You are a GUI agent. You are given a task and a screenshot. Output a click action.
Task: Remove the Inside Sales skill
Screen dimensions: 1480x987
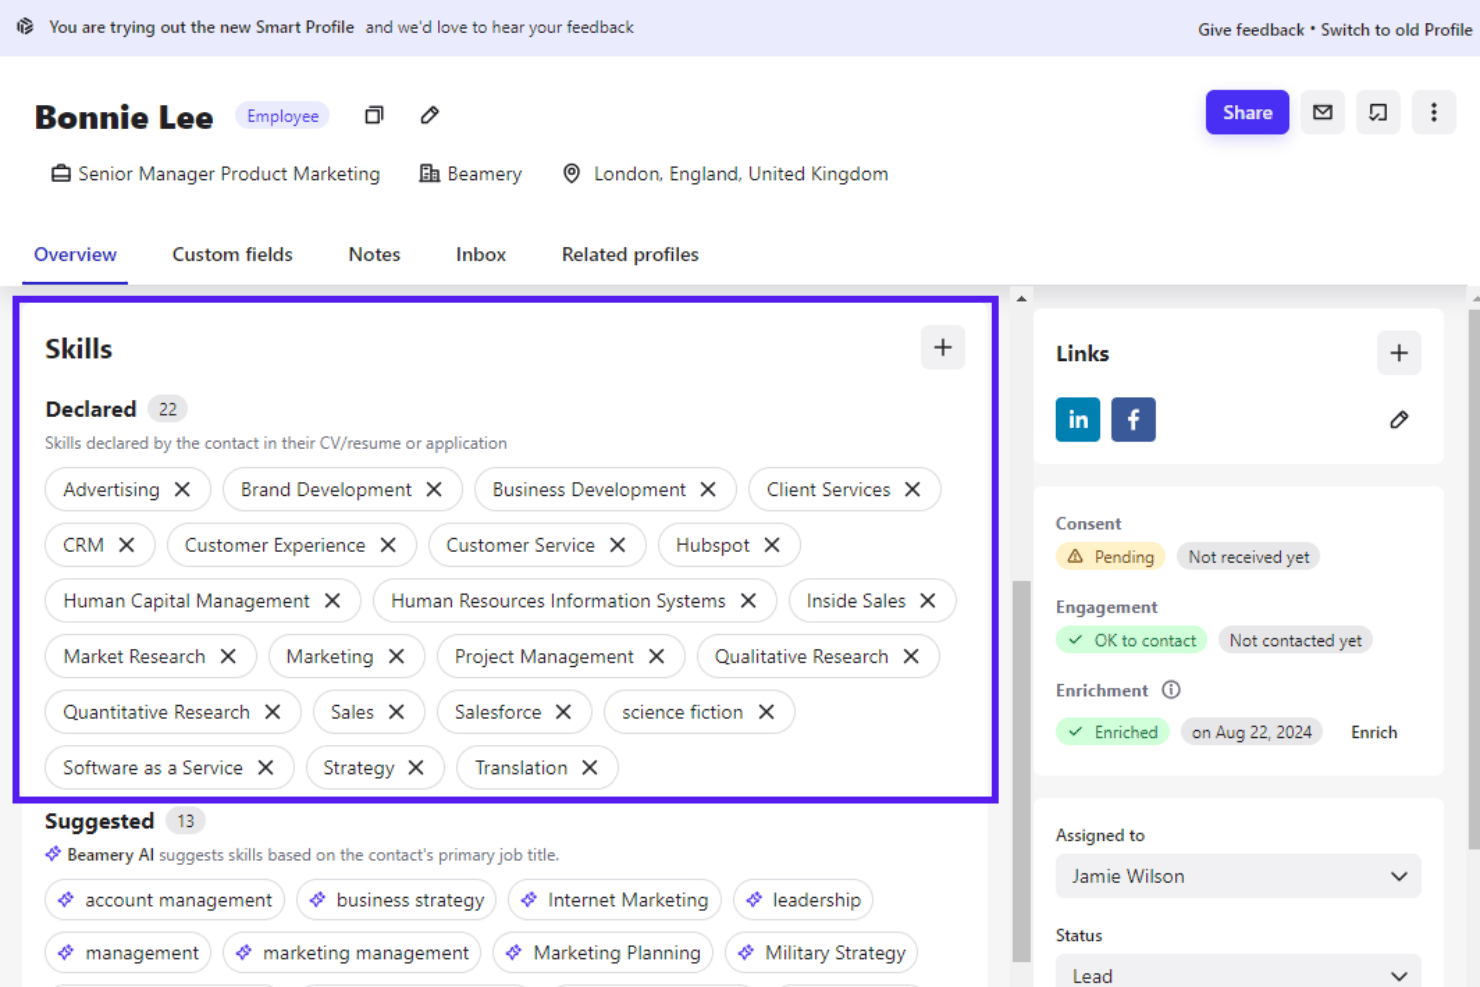coord(928,600)
